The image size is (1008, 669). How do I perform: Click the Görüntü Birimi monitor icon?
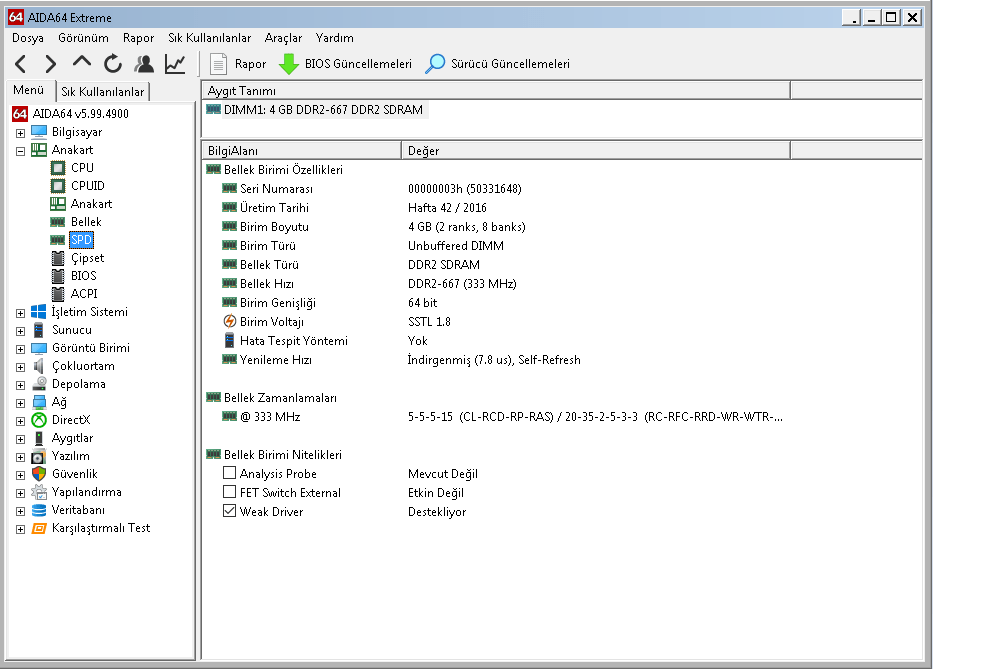tap(39, 348)
